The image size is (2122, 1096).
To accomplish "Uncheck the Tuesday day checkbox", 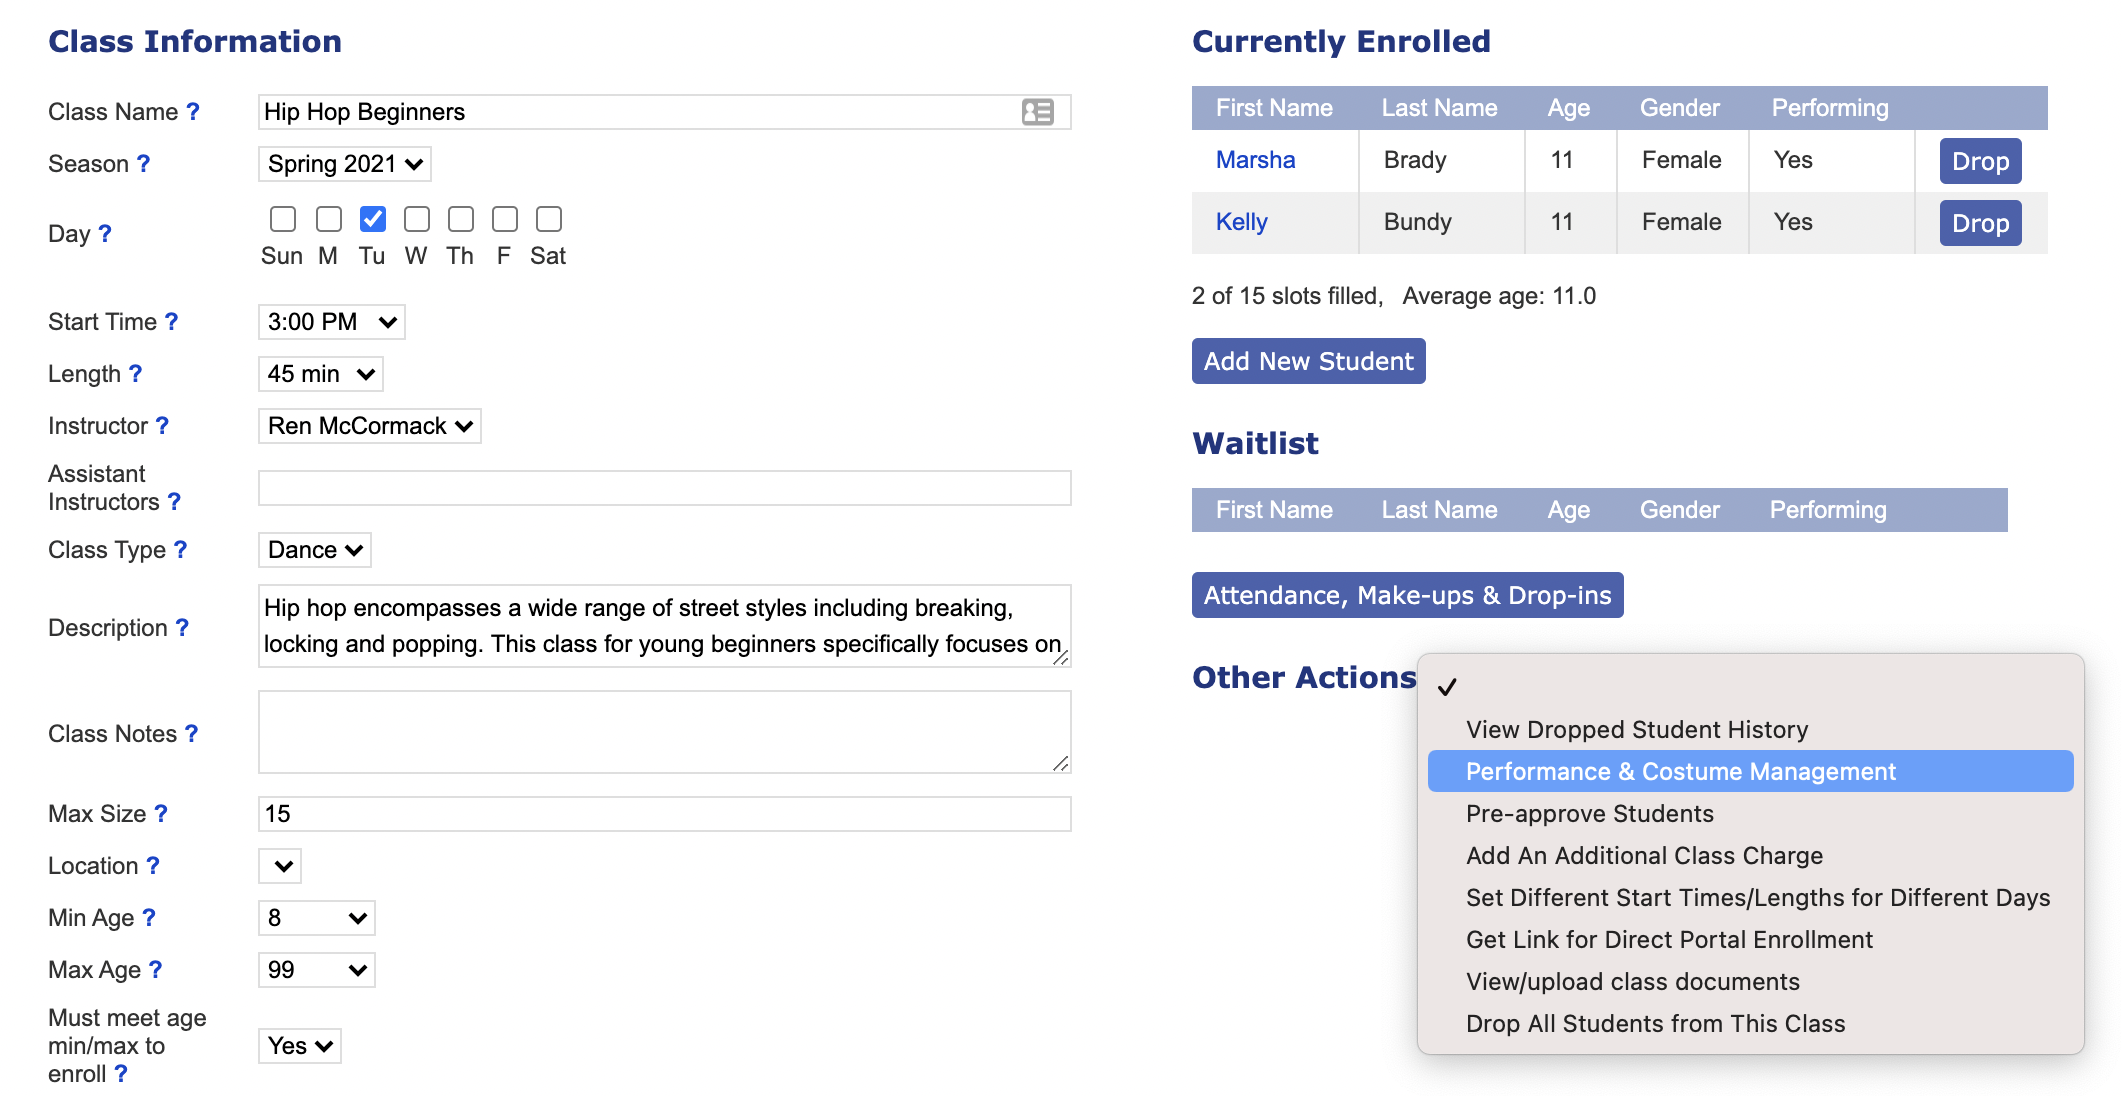I will pyautogui.click(x=373, y=219).
